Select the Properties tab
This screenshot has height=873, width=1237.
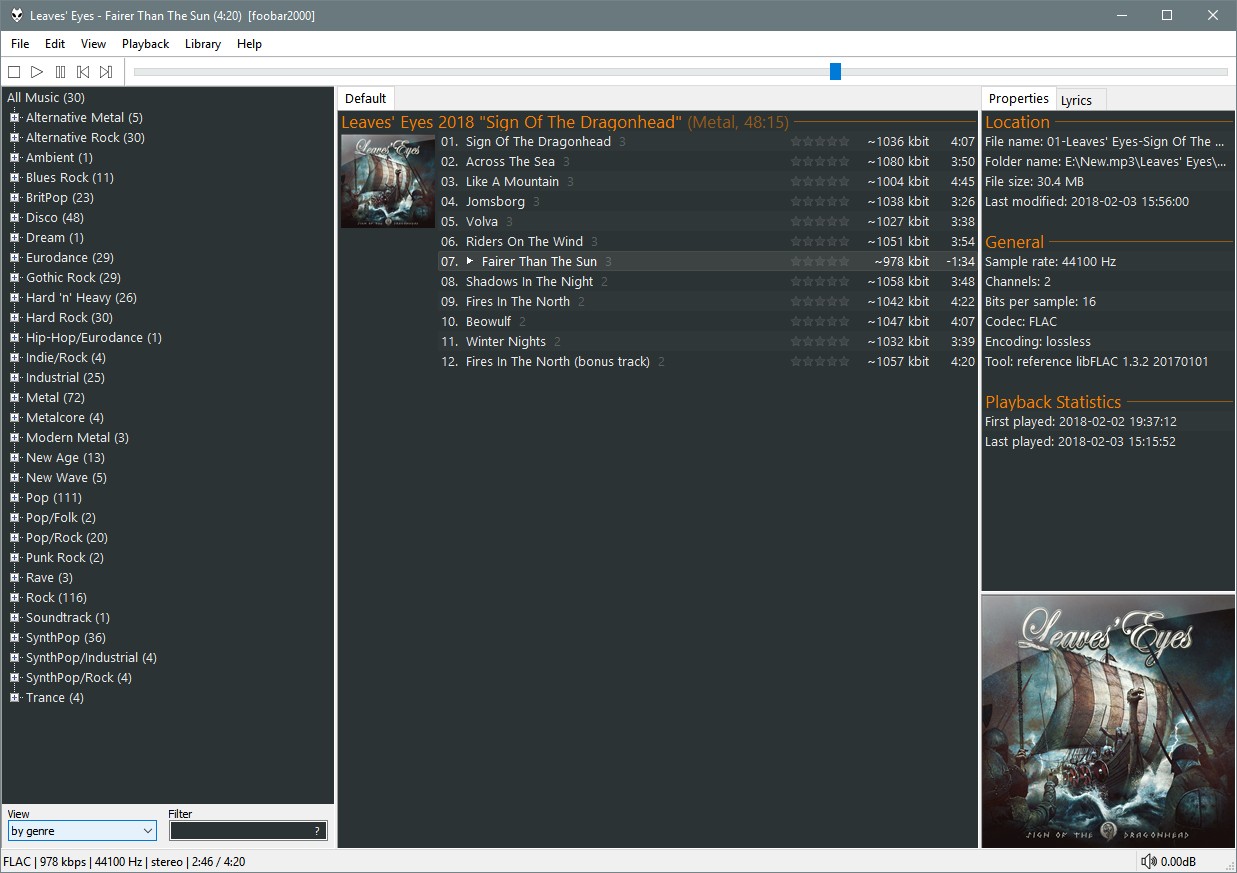point(1018,98)
